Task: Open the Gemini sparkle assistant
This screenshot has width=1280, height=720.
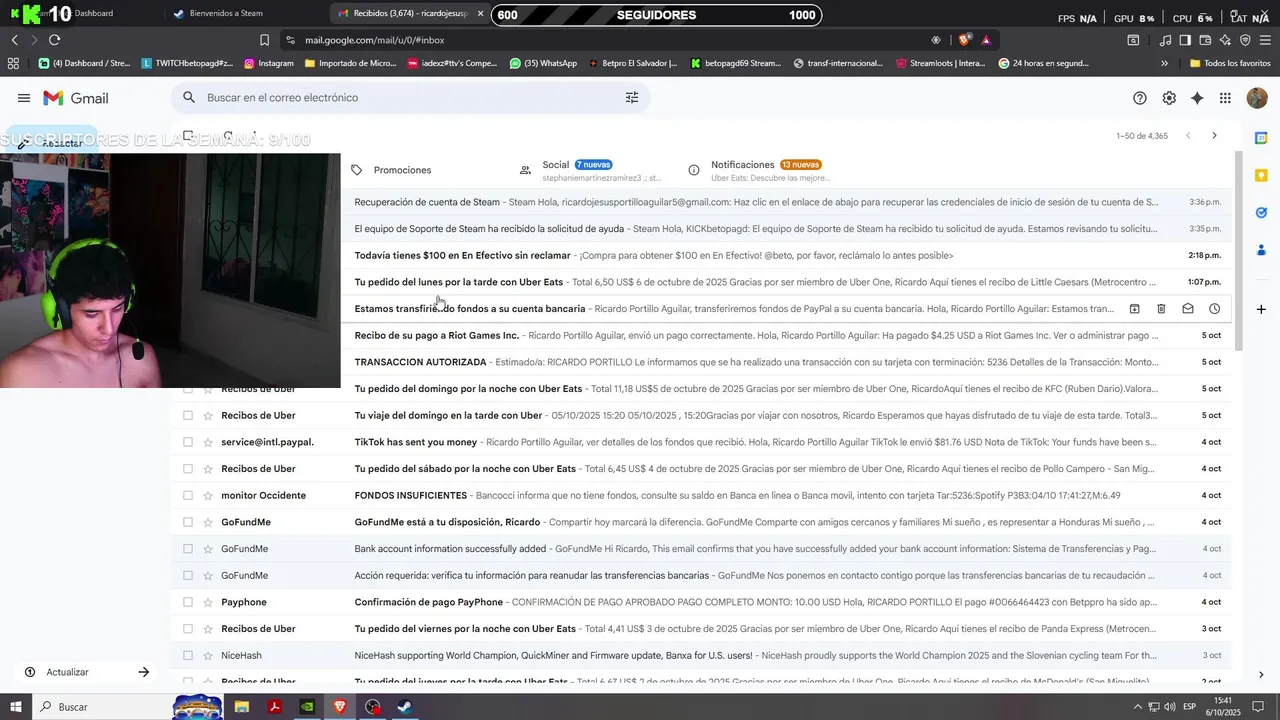Action: pos(1197,98)
